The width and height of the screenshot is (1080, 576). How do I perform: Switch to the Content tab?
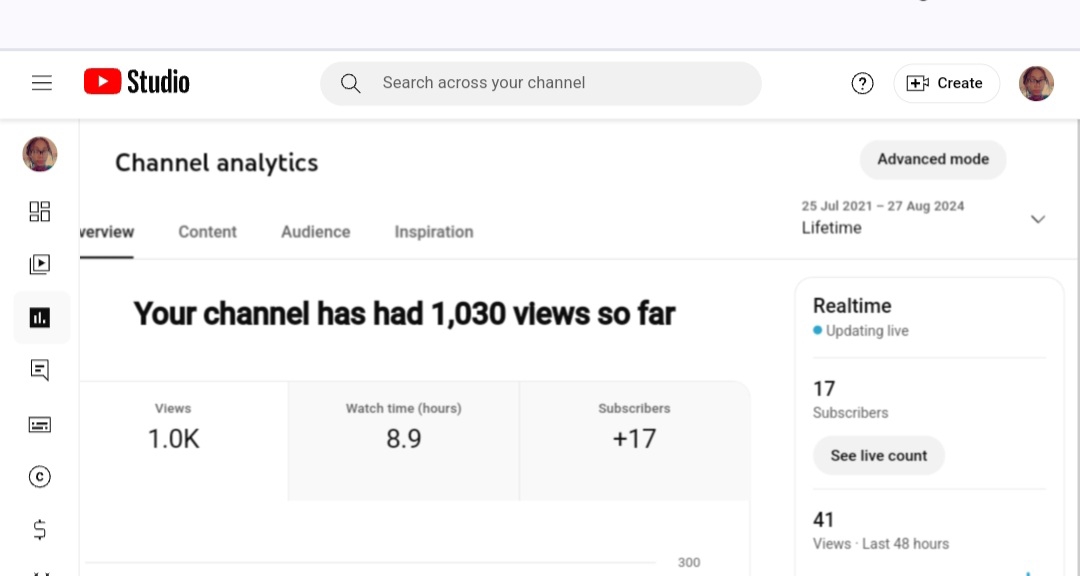pyautogui.click(x=207, y=232)
